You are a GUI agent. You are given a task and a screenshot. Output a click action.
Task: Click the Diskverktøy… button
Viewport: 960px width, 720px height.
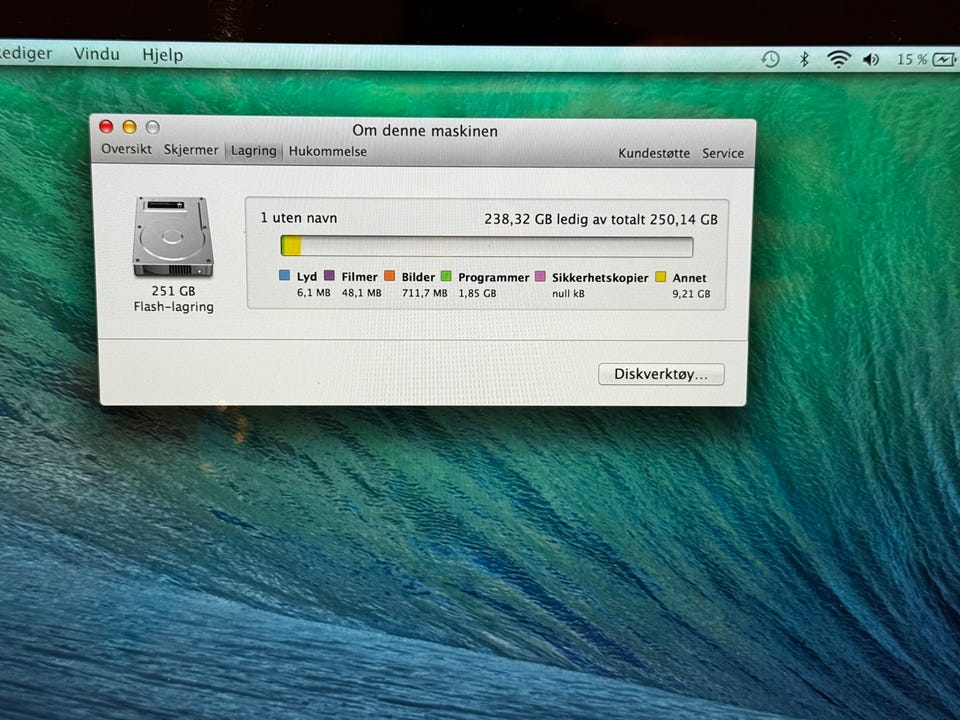(661, 374)
